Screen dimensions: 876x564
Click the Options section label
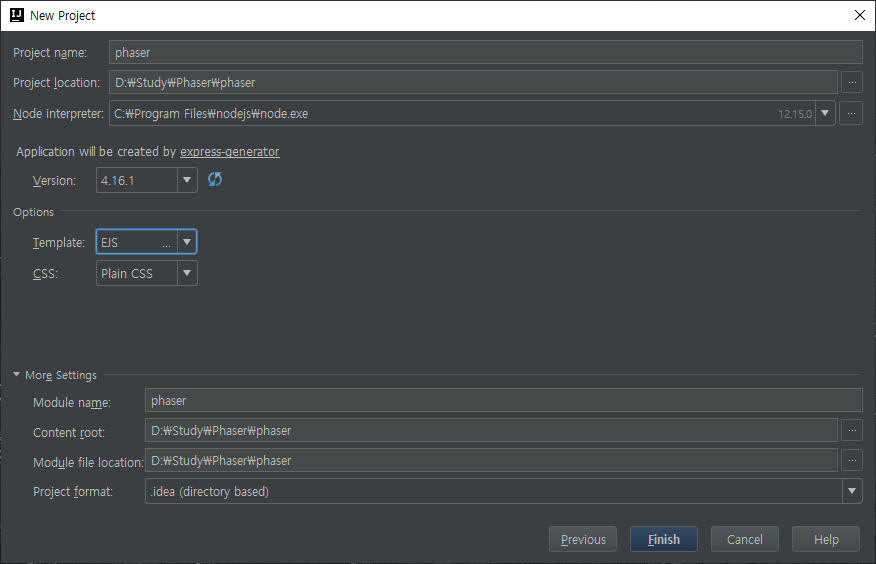[34, 212]
